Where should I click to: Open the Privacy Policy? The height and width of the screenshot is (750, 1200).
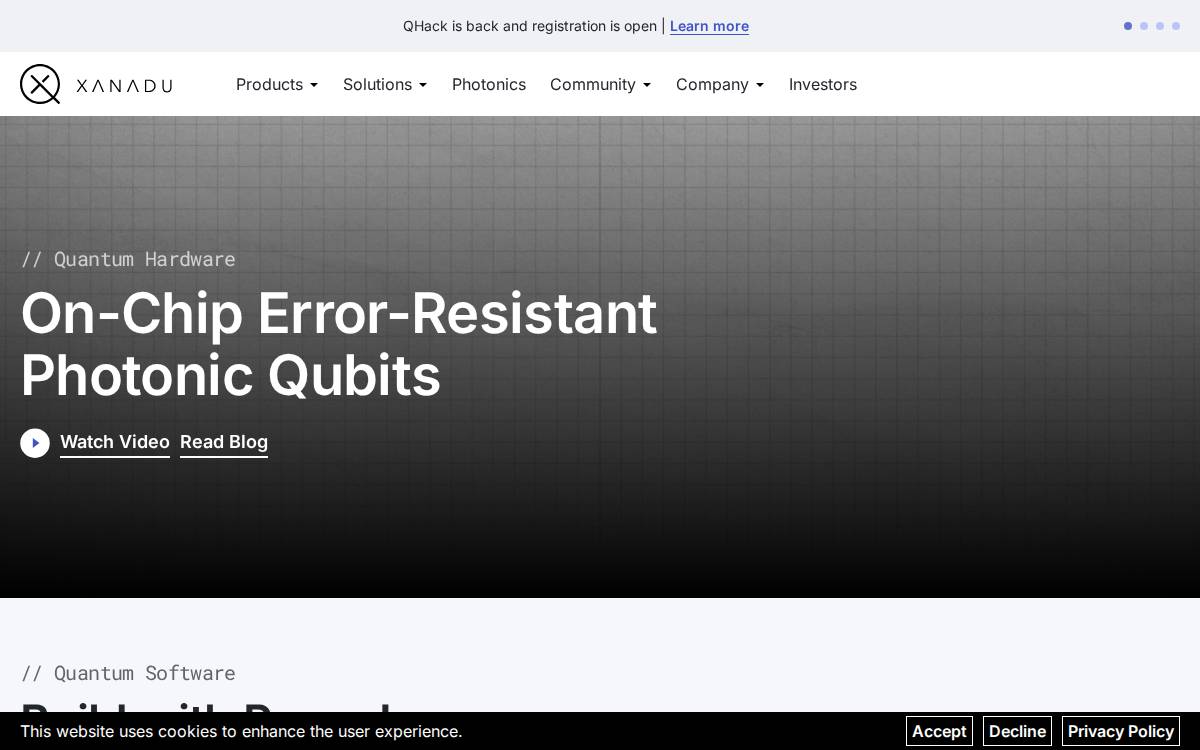coord(1121,731)
